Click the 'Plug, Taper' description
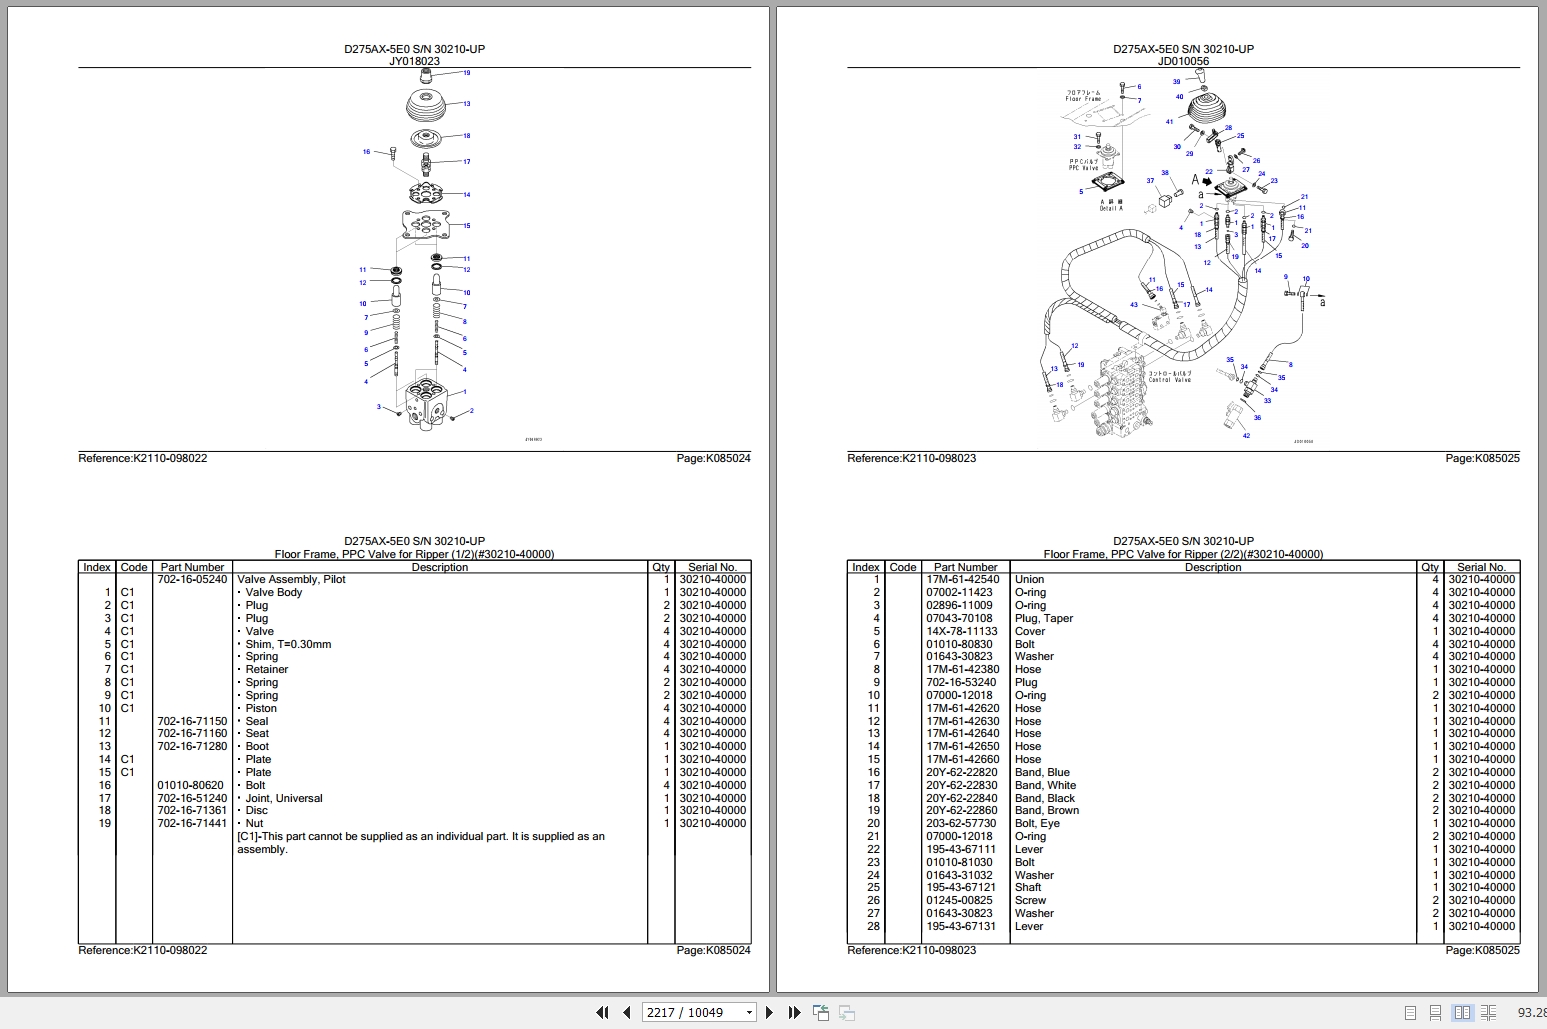 (1043, 618)
